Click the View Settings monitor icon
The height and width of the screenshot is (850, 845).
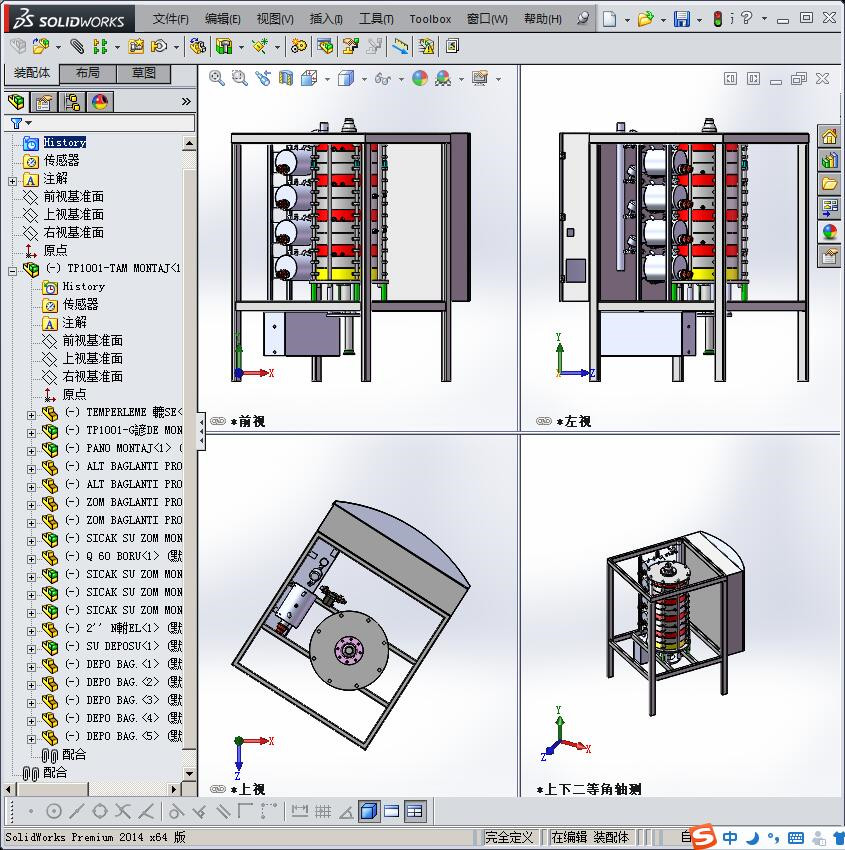click(x=480, y=79)
